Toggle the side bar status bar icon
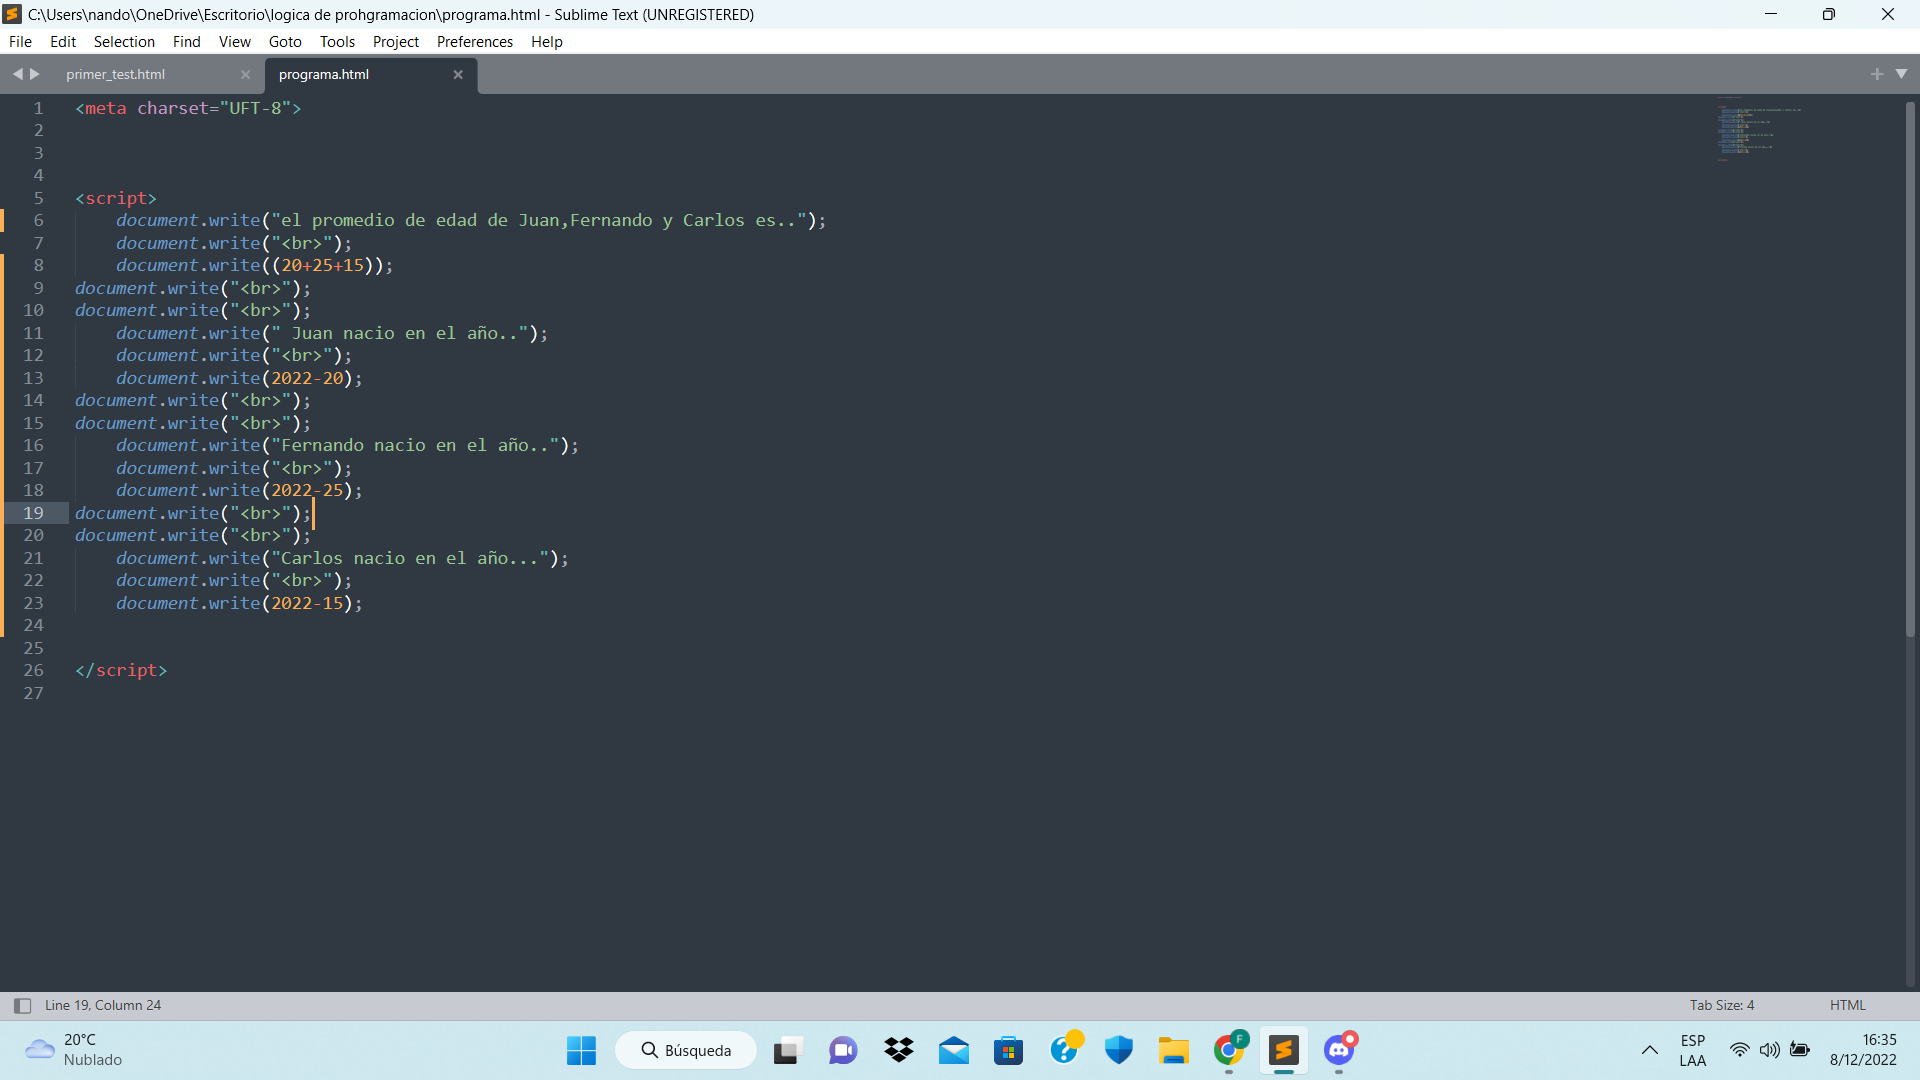This screenshot has height=1080, width=1920. click(x=22, y=1005)
